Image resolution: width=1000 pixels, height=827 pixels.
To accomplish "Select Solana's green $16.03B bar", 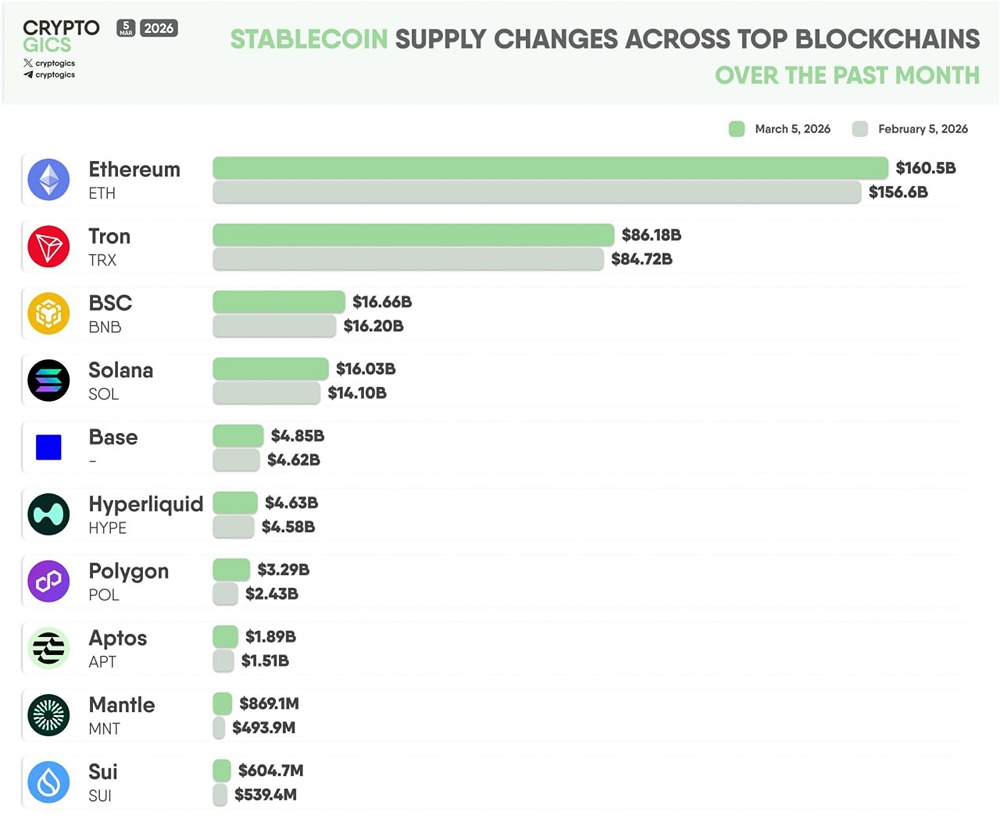I will (270, 369).
